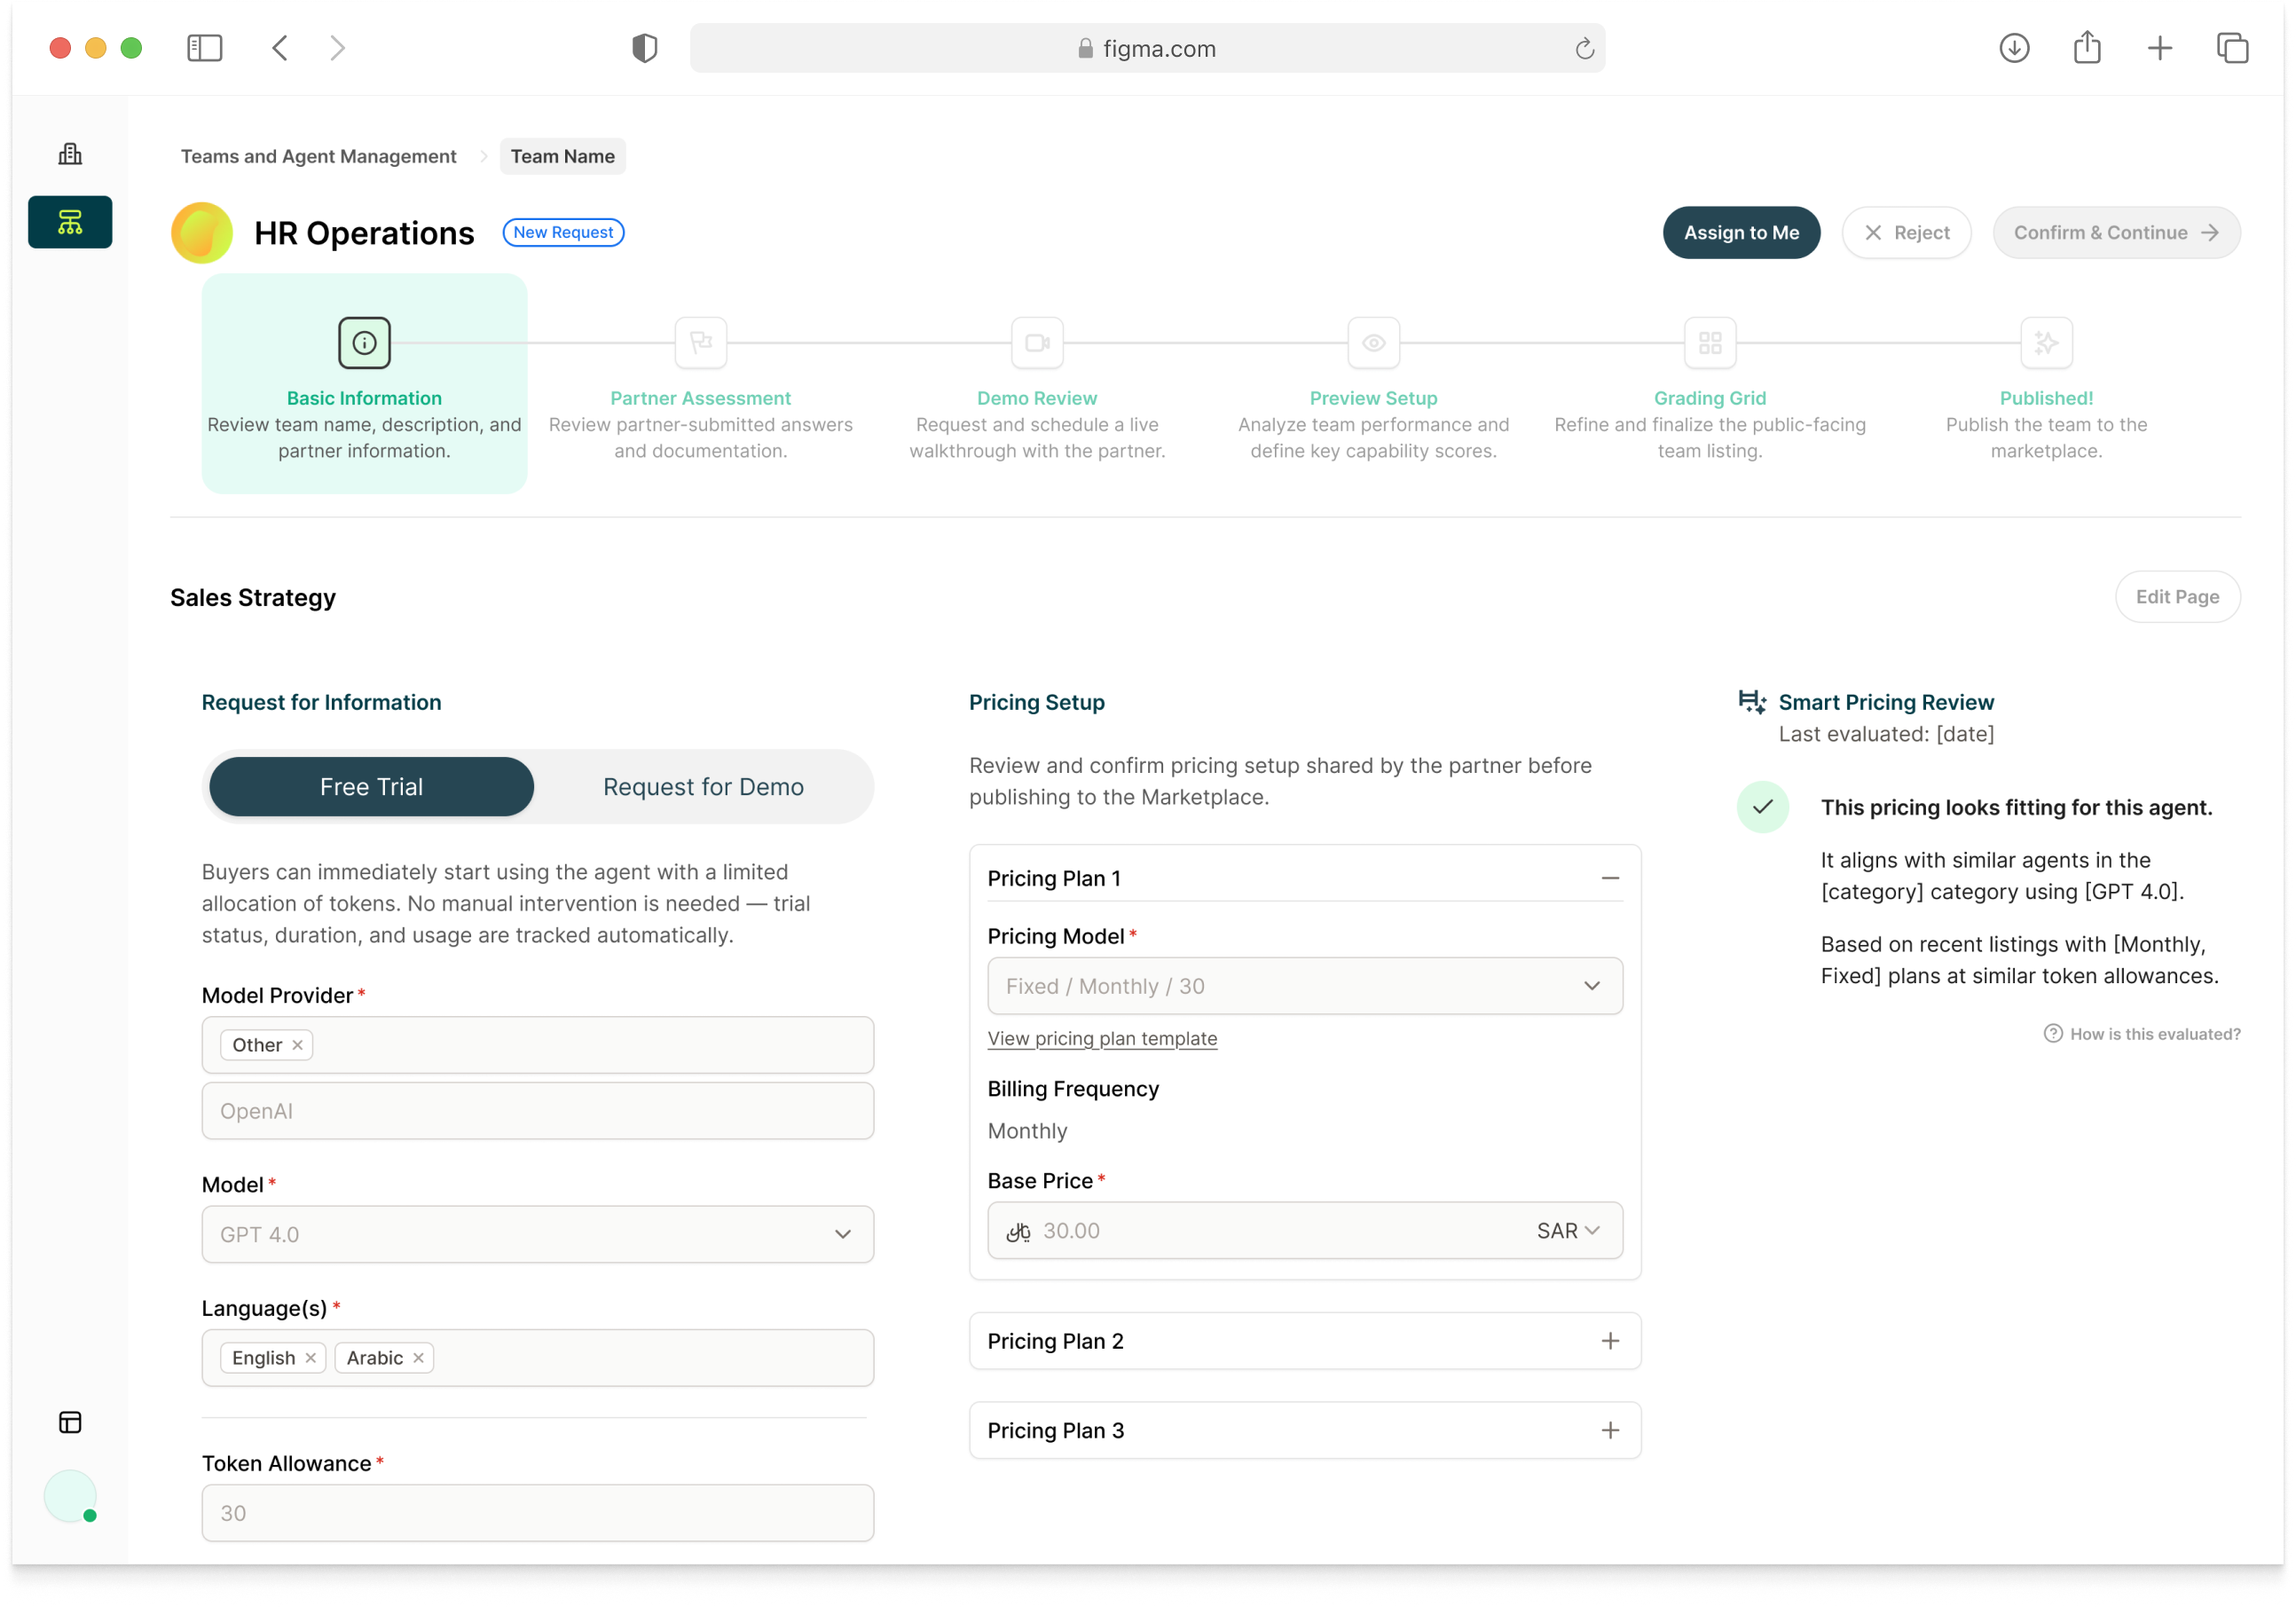This screenshot has height=1607, width=2296.
Task: Open Teams and Agent Management breadcrumb
Action: pyautogui.click(x=318, y=156)
